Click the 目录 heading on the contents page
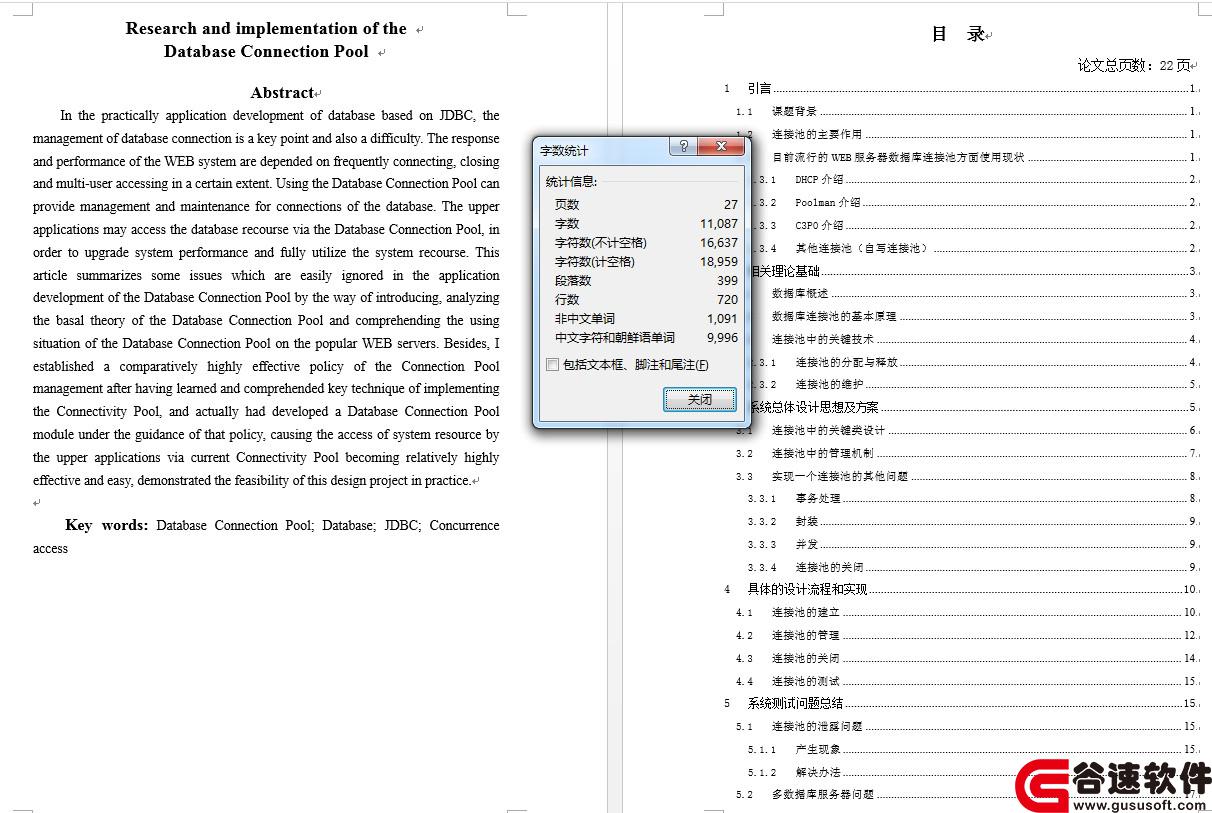Viewport: 1212px width, 813px height. 959,33
